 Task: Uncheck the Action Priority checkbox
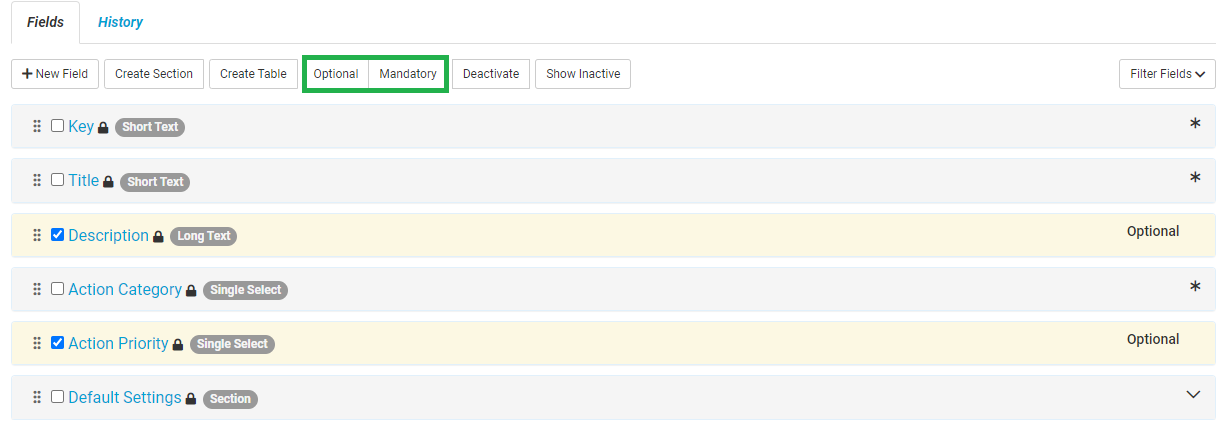click(58, 342)
